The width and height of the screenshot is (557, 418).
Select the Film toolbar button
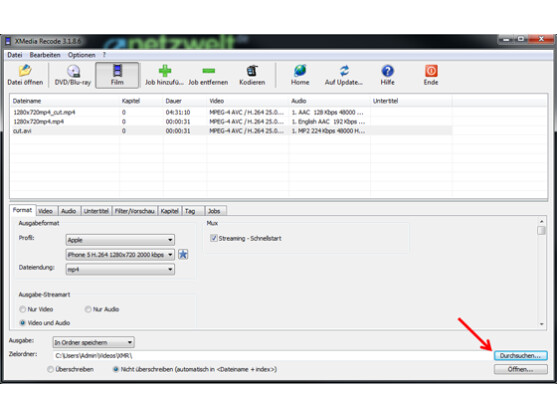click(x=117, y=75)
